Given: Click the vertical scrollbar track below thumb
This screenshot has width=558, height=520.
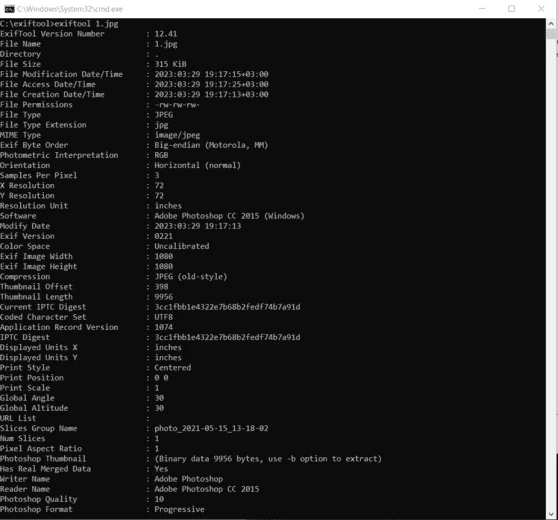Looking at the screenshot, I should [x=552, y=274].
